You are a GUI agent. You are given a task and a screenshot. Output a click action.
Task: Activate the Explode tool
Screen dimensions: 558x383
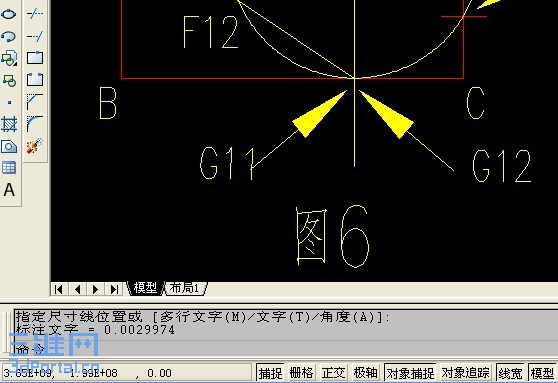pos(35,146)
